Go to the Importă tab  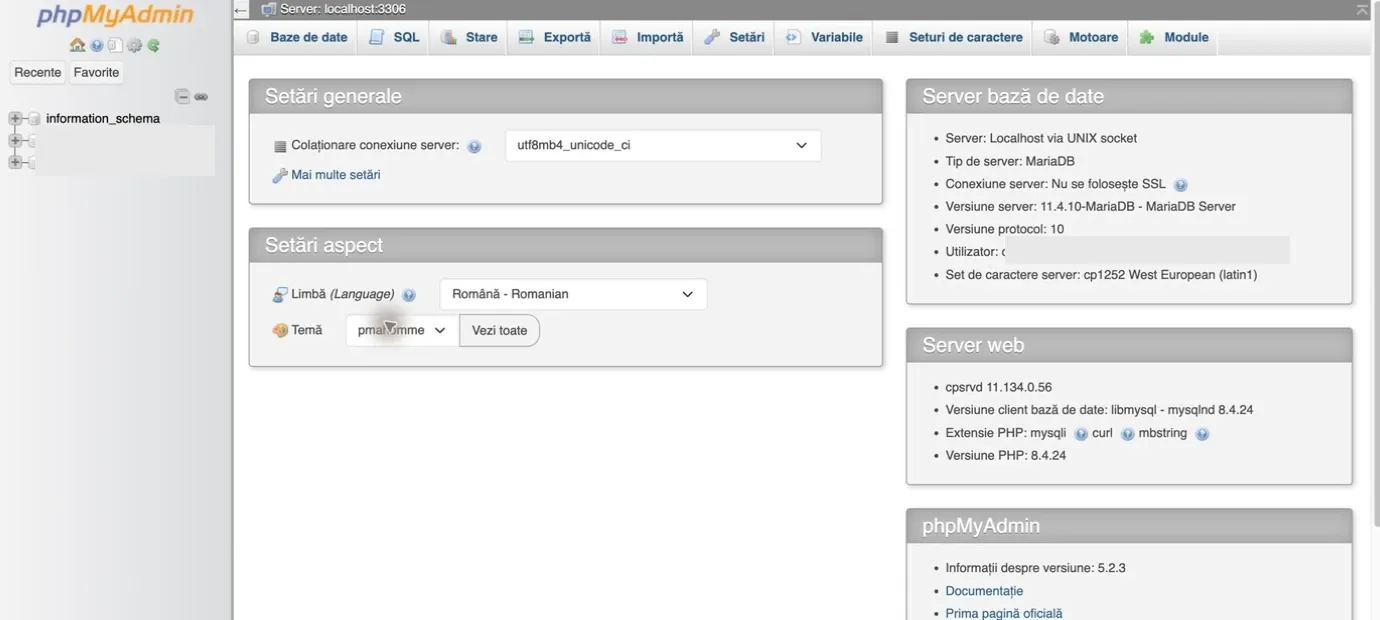(647, 37)
